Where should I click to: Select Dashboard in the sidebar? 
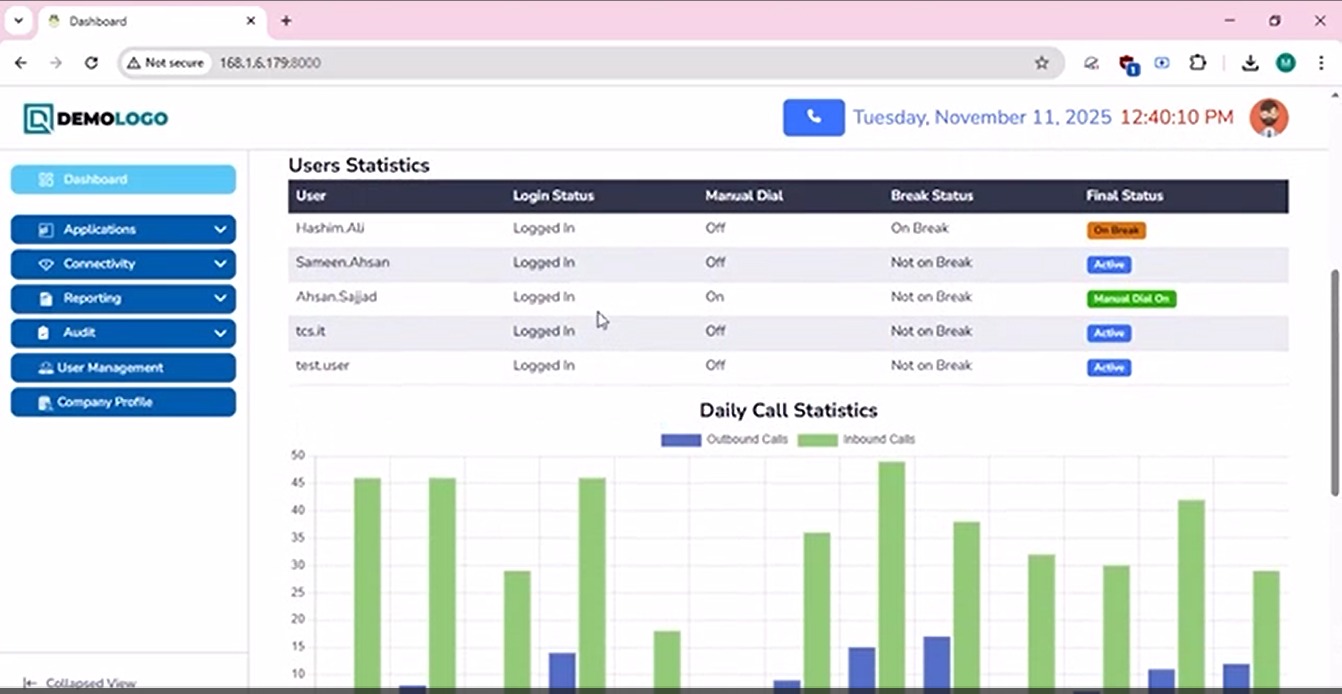(x=123, y=180)
